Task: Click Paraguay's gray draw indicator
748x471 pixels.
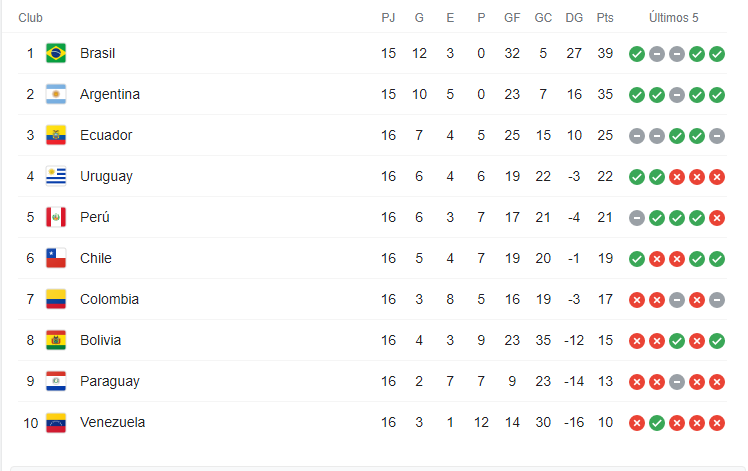Action: [677, 382]
